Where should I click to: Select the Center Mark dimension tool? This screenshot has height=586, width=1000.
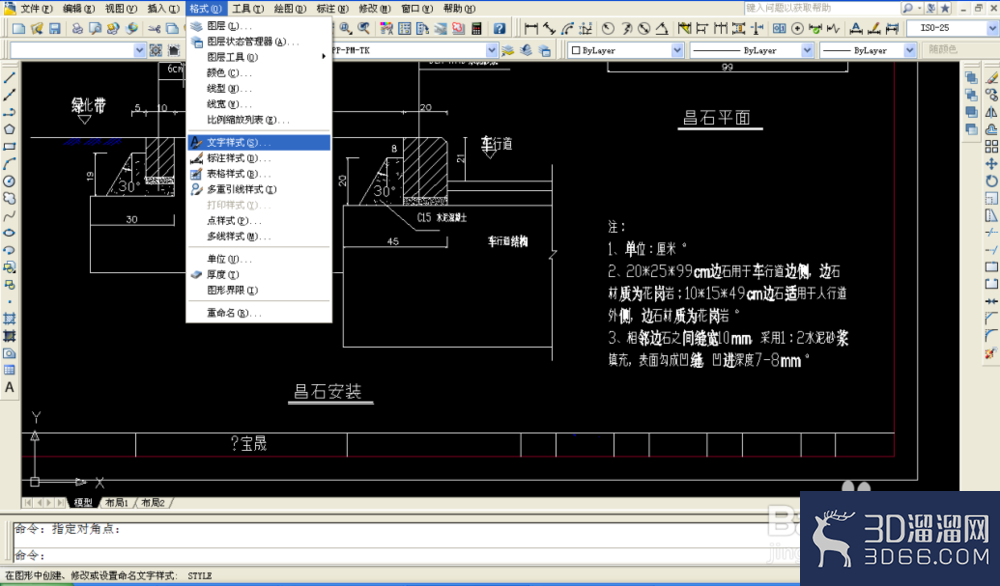click(797, 28)
